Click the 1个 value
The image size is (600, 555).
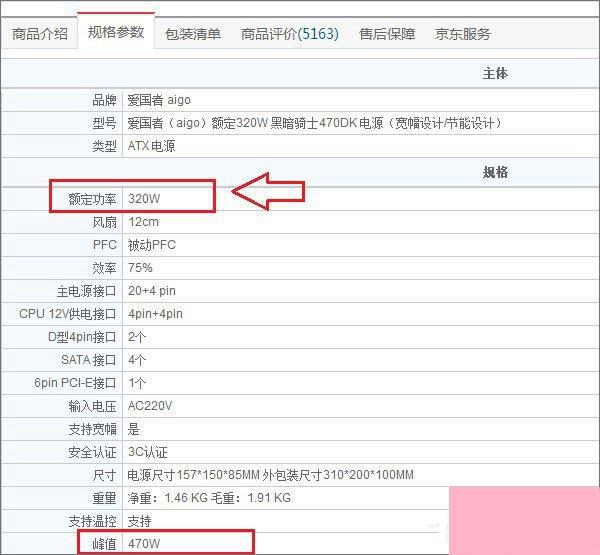pyautogui.click(x=137, y=383)
